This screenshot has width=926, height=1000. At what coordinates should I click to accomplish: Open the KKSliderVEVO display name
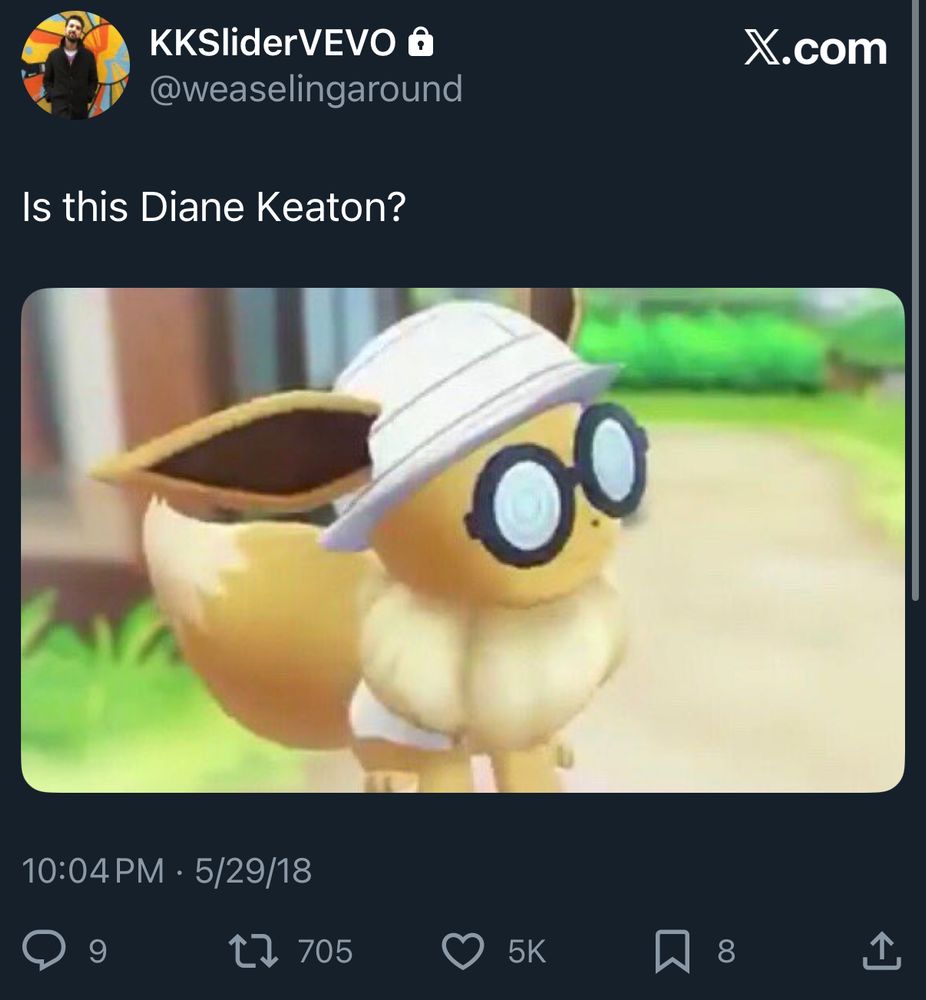click(x=272, y=43)
